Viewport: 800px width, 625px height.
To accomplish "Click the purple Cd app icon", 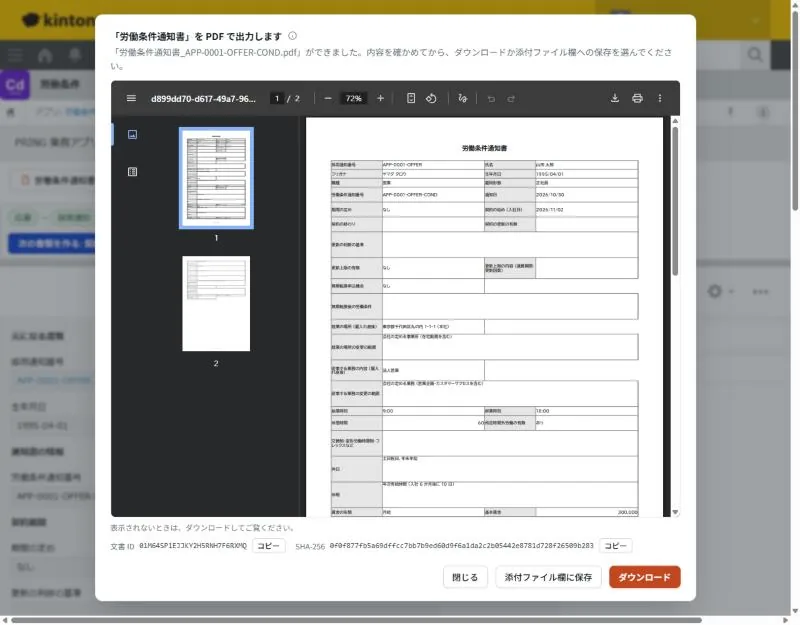I will [15, 85].
